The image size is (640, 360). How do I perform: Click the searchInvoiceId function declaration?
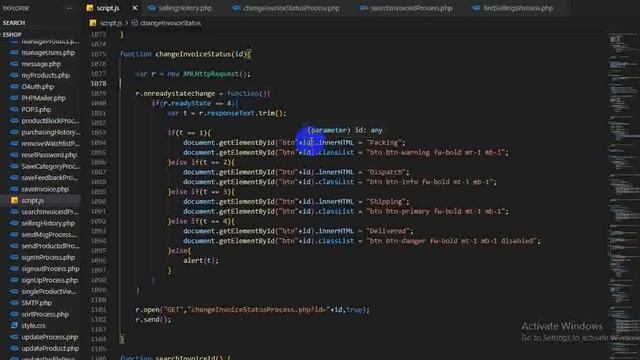[x=176, y=358]
